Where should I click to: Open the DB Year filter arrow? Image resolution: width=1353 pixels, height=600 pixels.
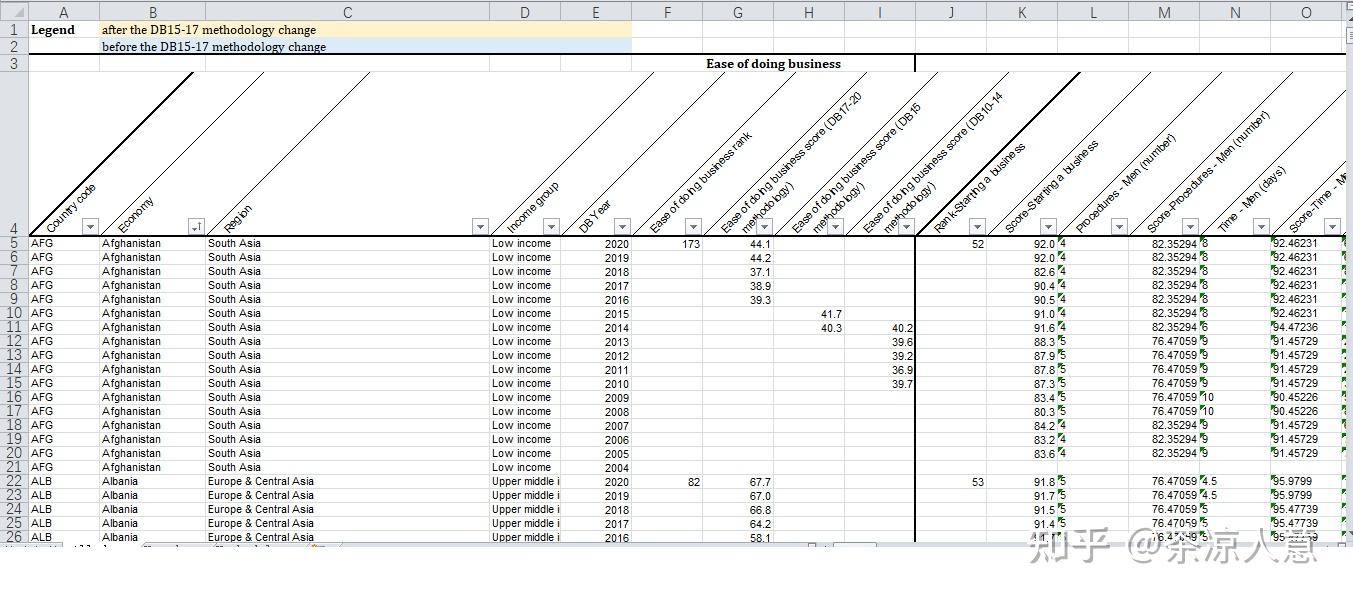[x=622, y=227]
